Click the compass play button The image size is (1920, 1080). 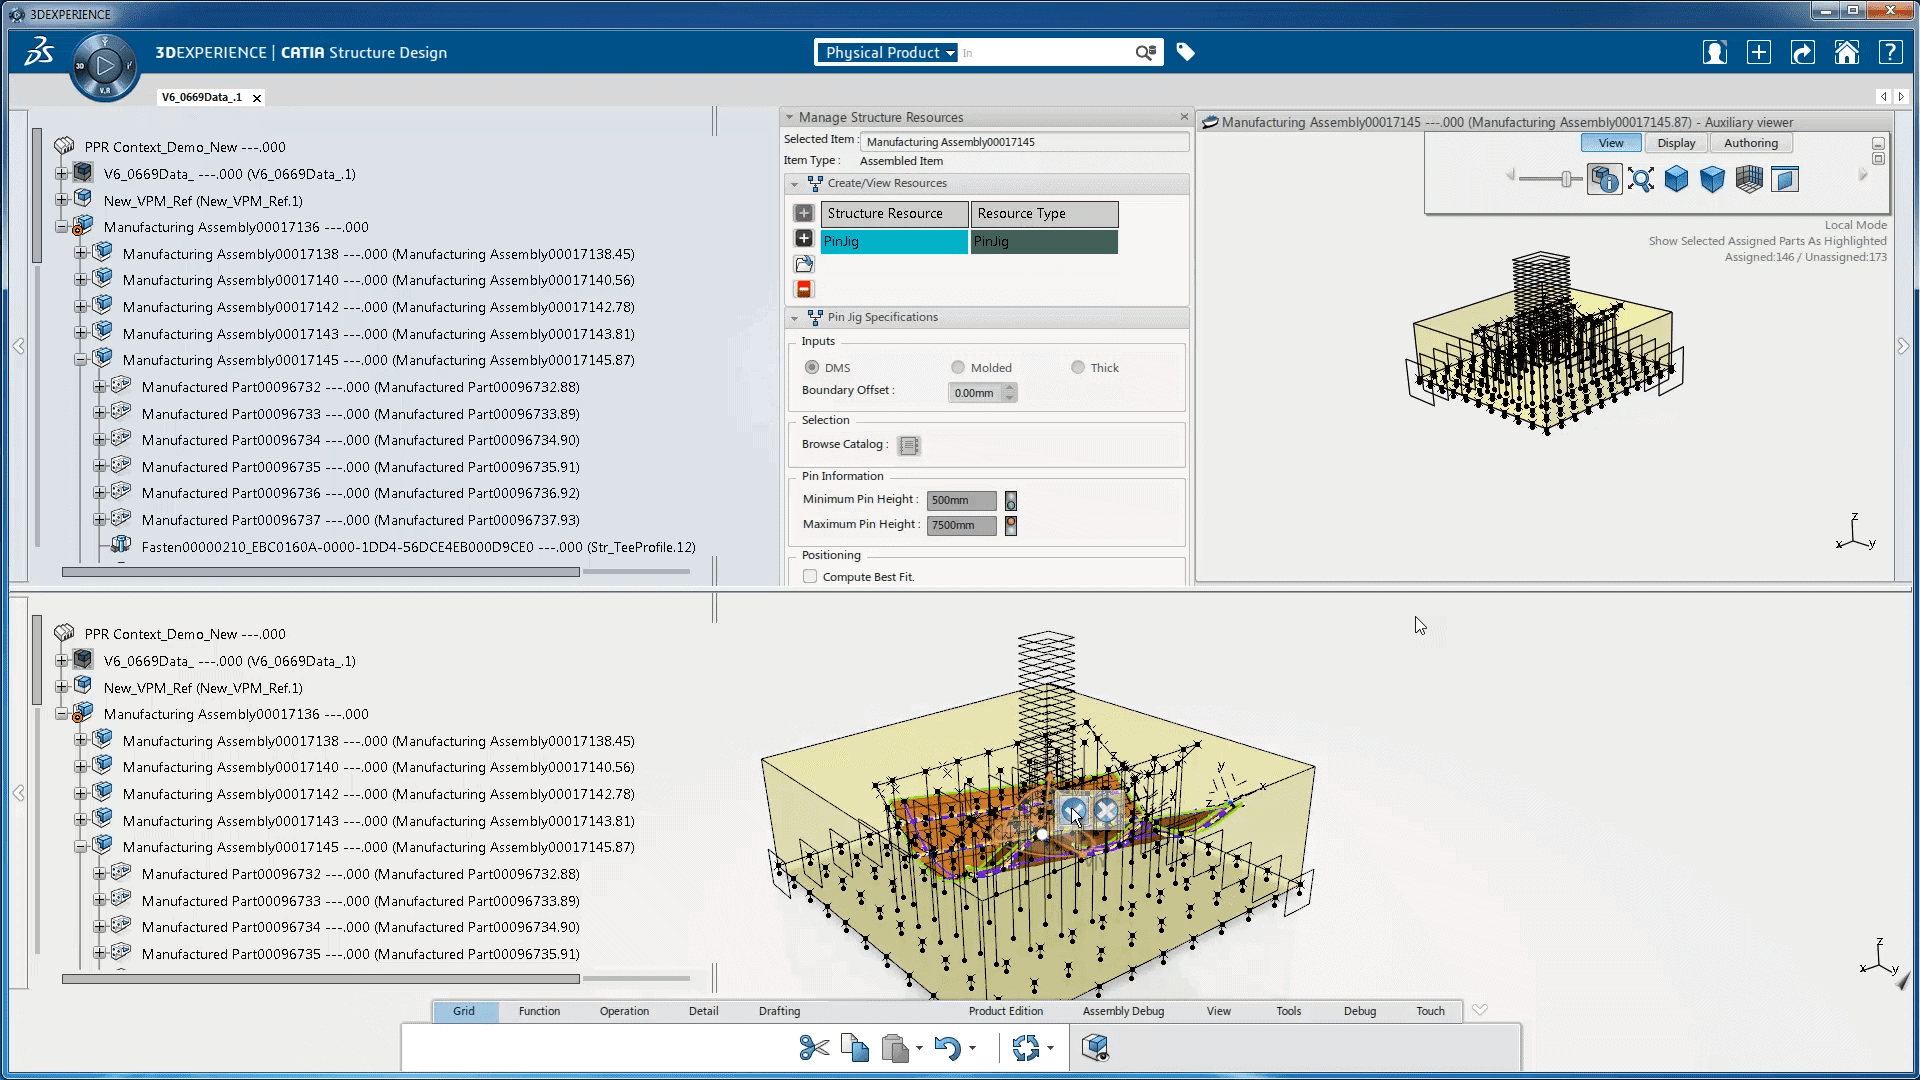point(104,66)
